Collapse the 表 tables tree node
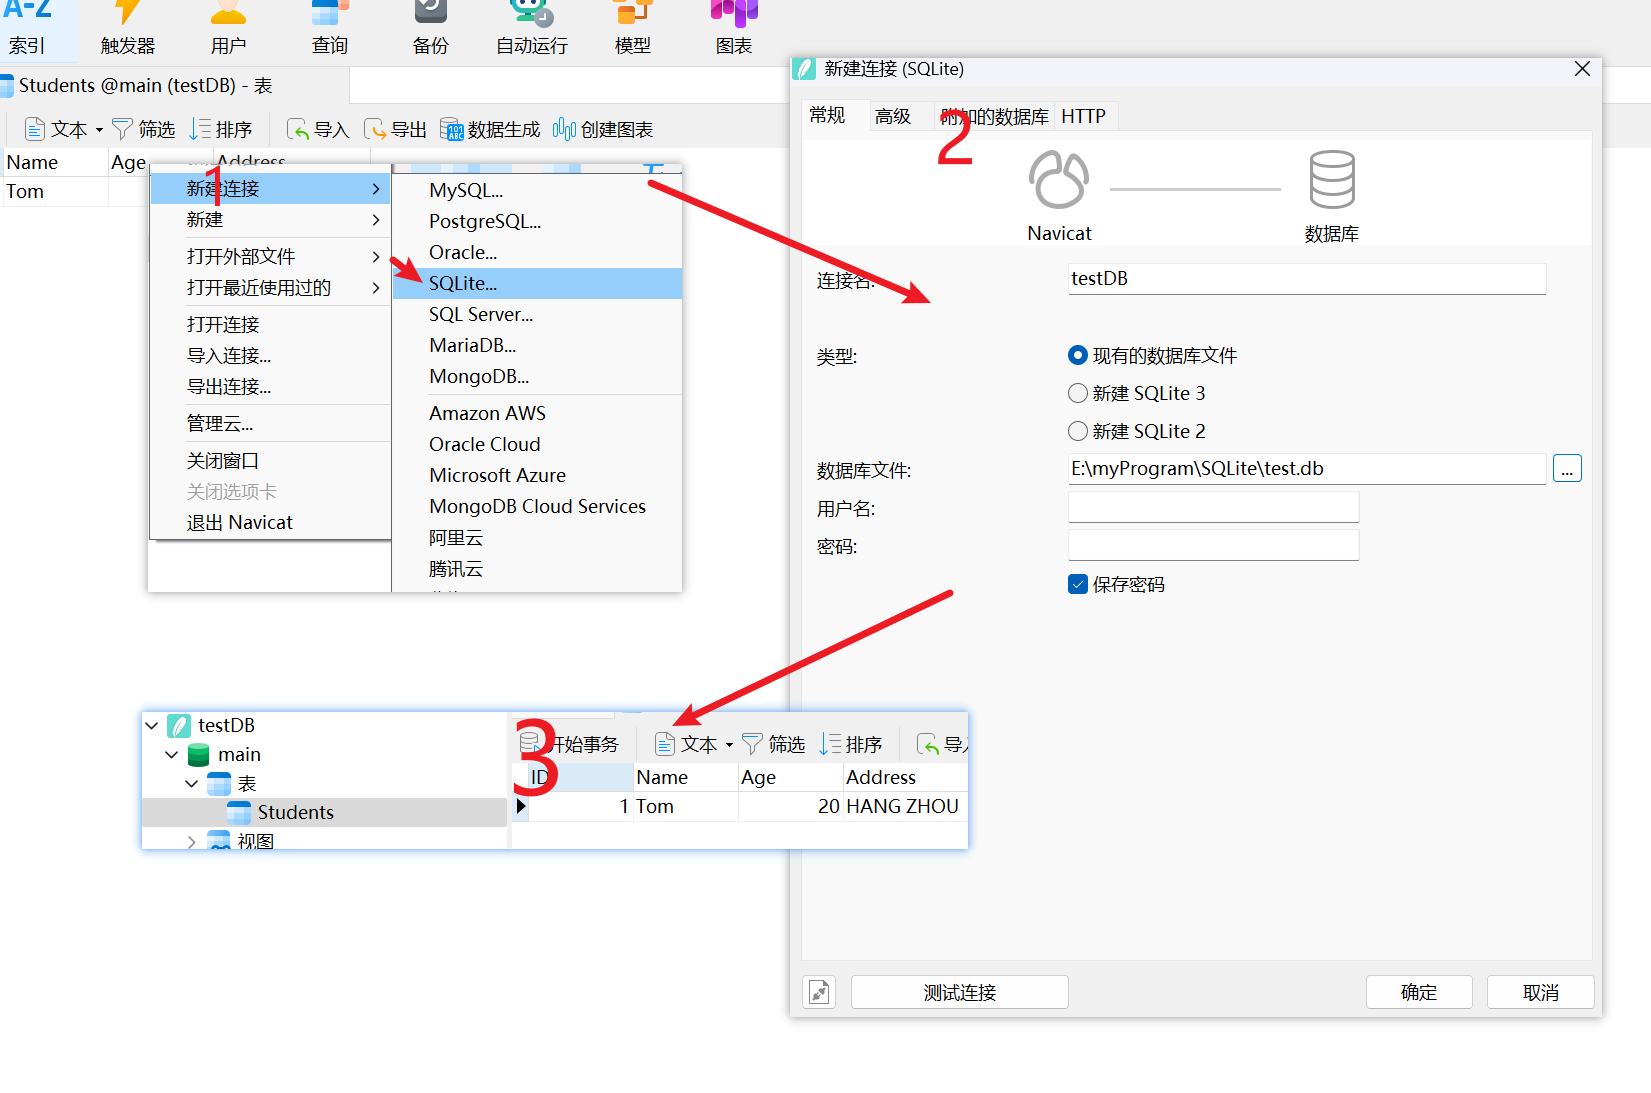This screenshot has height=1093, width=1651. pyautogui.click(x=192, y=783)
